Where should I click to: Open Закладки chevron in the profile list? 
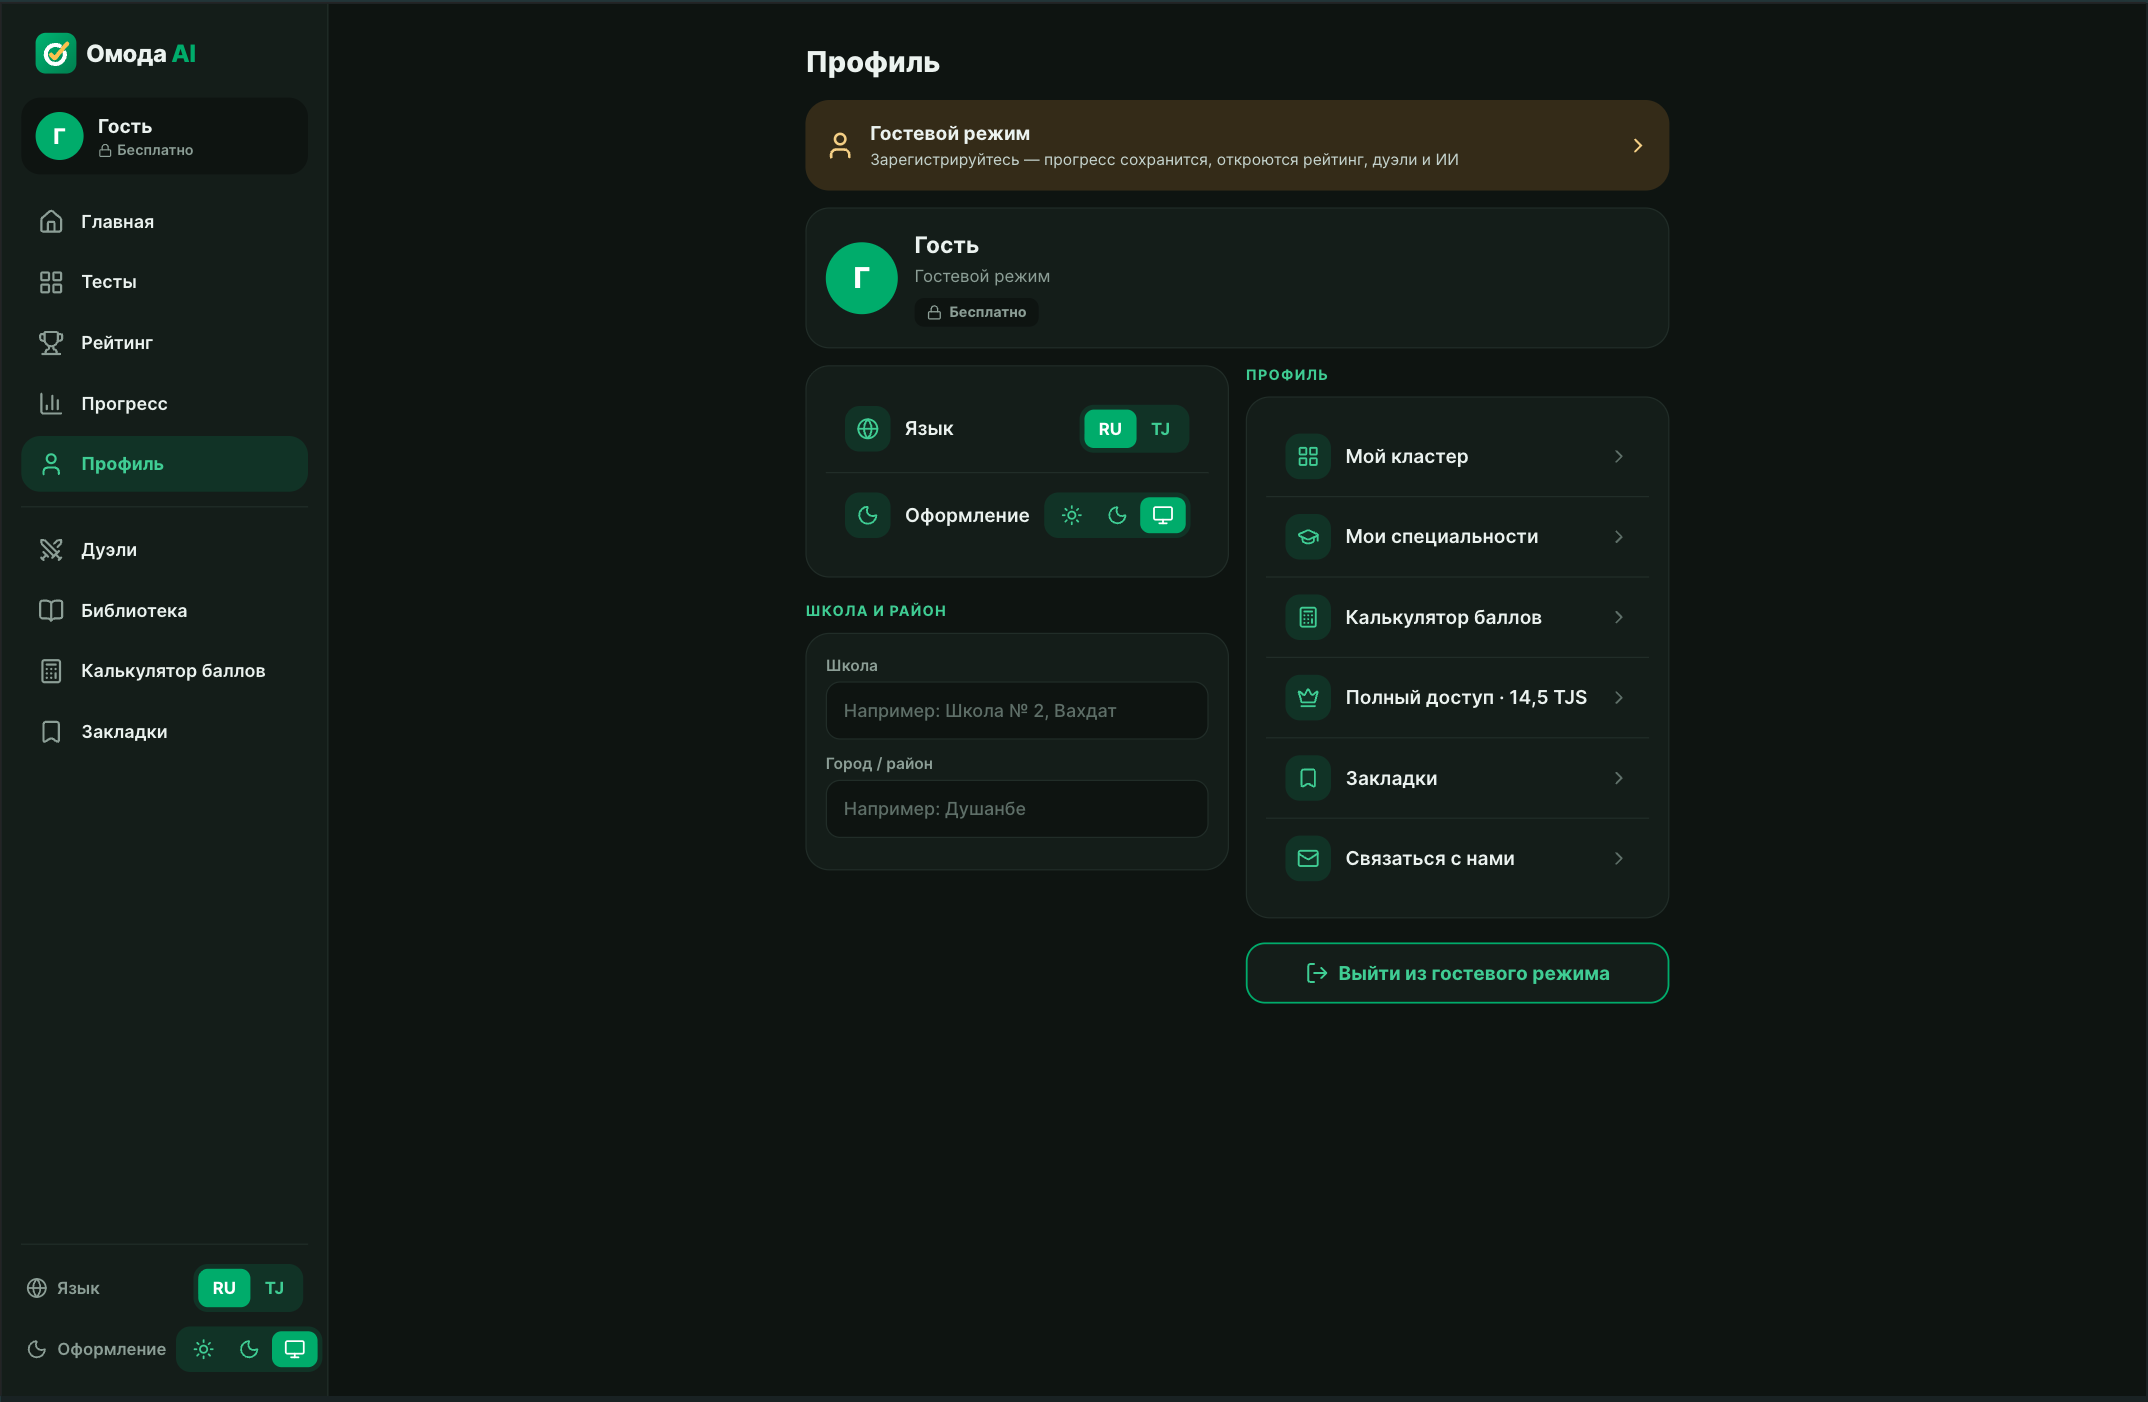tap(1619, 778)
